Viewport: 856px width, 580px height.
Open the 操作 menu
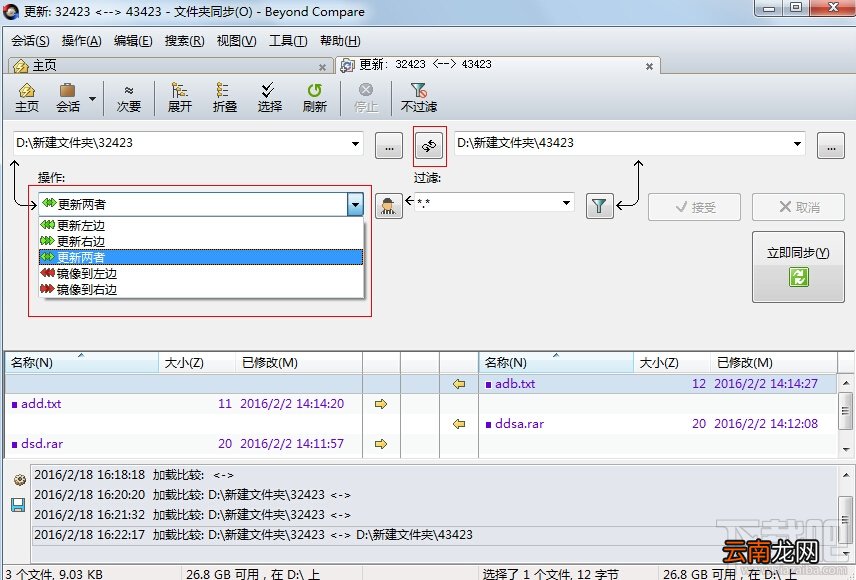tap(81, 41)
